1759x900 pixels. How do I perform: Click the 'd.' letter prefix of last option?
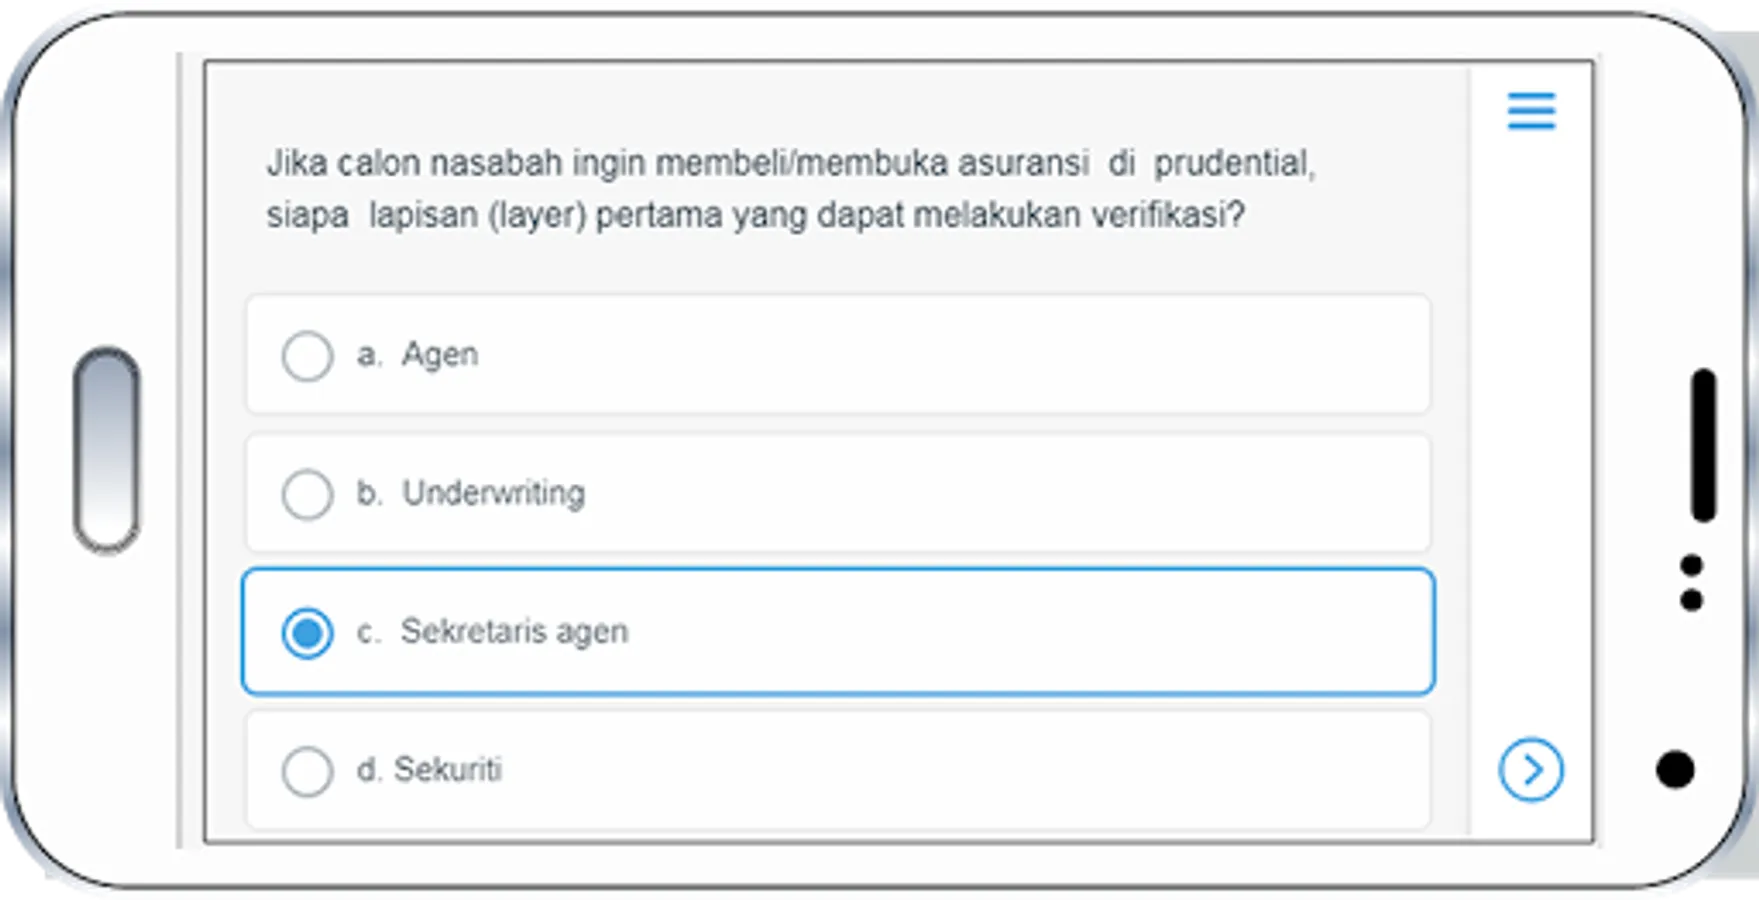[369, 769]
